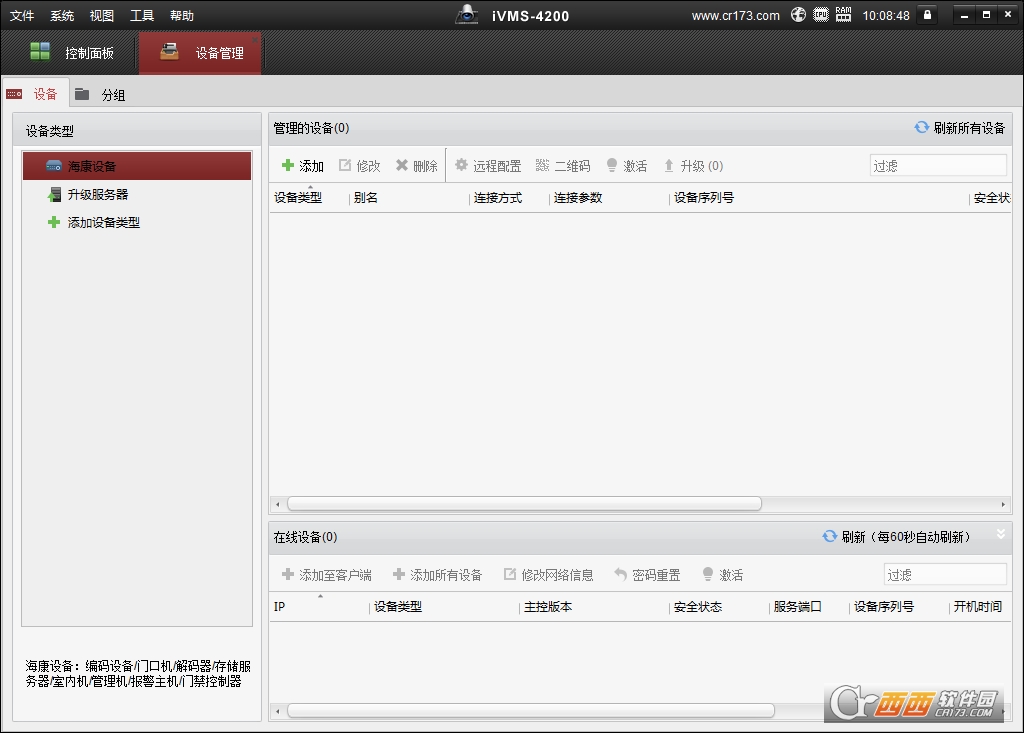The width and height of the screenshot is (1024, 733).
Task: Click the RAM usage icon in title bar
Action: pos(843,15)
